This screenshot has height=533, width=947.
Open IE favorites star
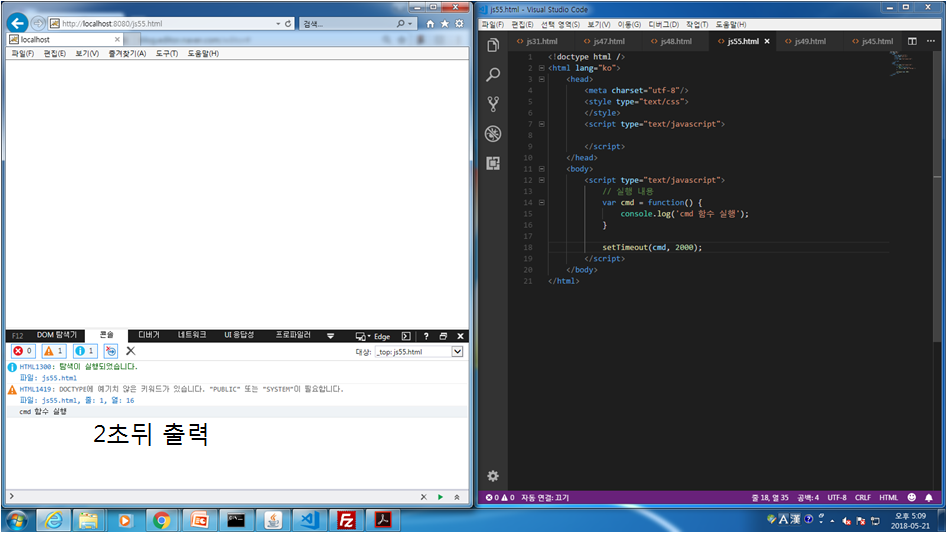coord(445,24)
